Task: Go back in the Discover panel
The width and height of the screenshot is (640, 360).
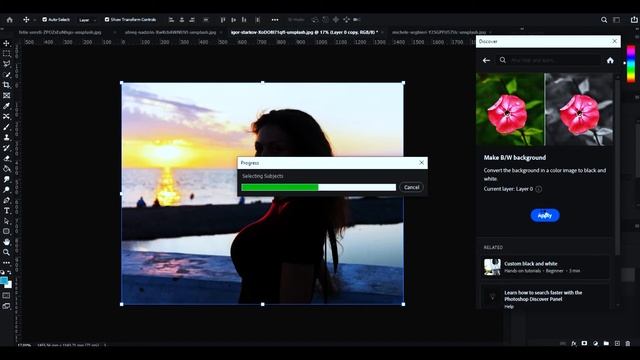Action: [486, 60]
